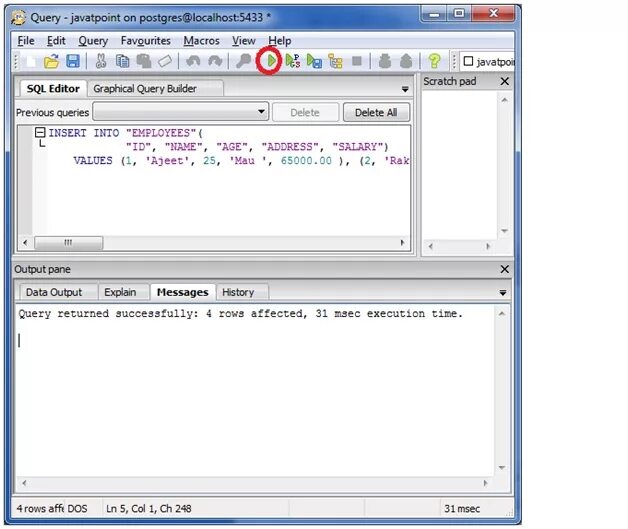Click the Delete All button
This screenshot has width=628, height=529.
coord(376,113)
